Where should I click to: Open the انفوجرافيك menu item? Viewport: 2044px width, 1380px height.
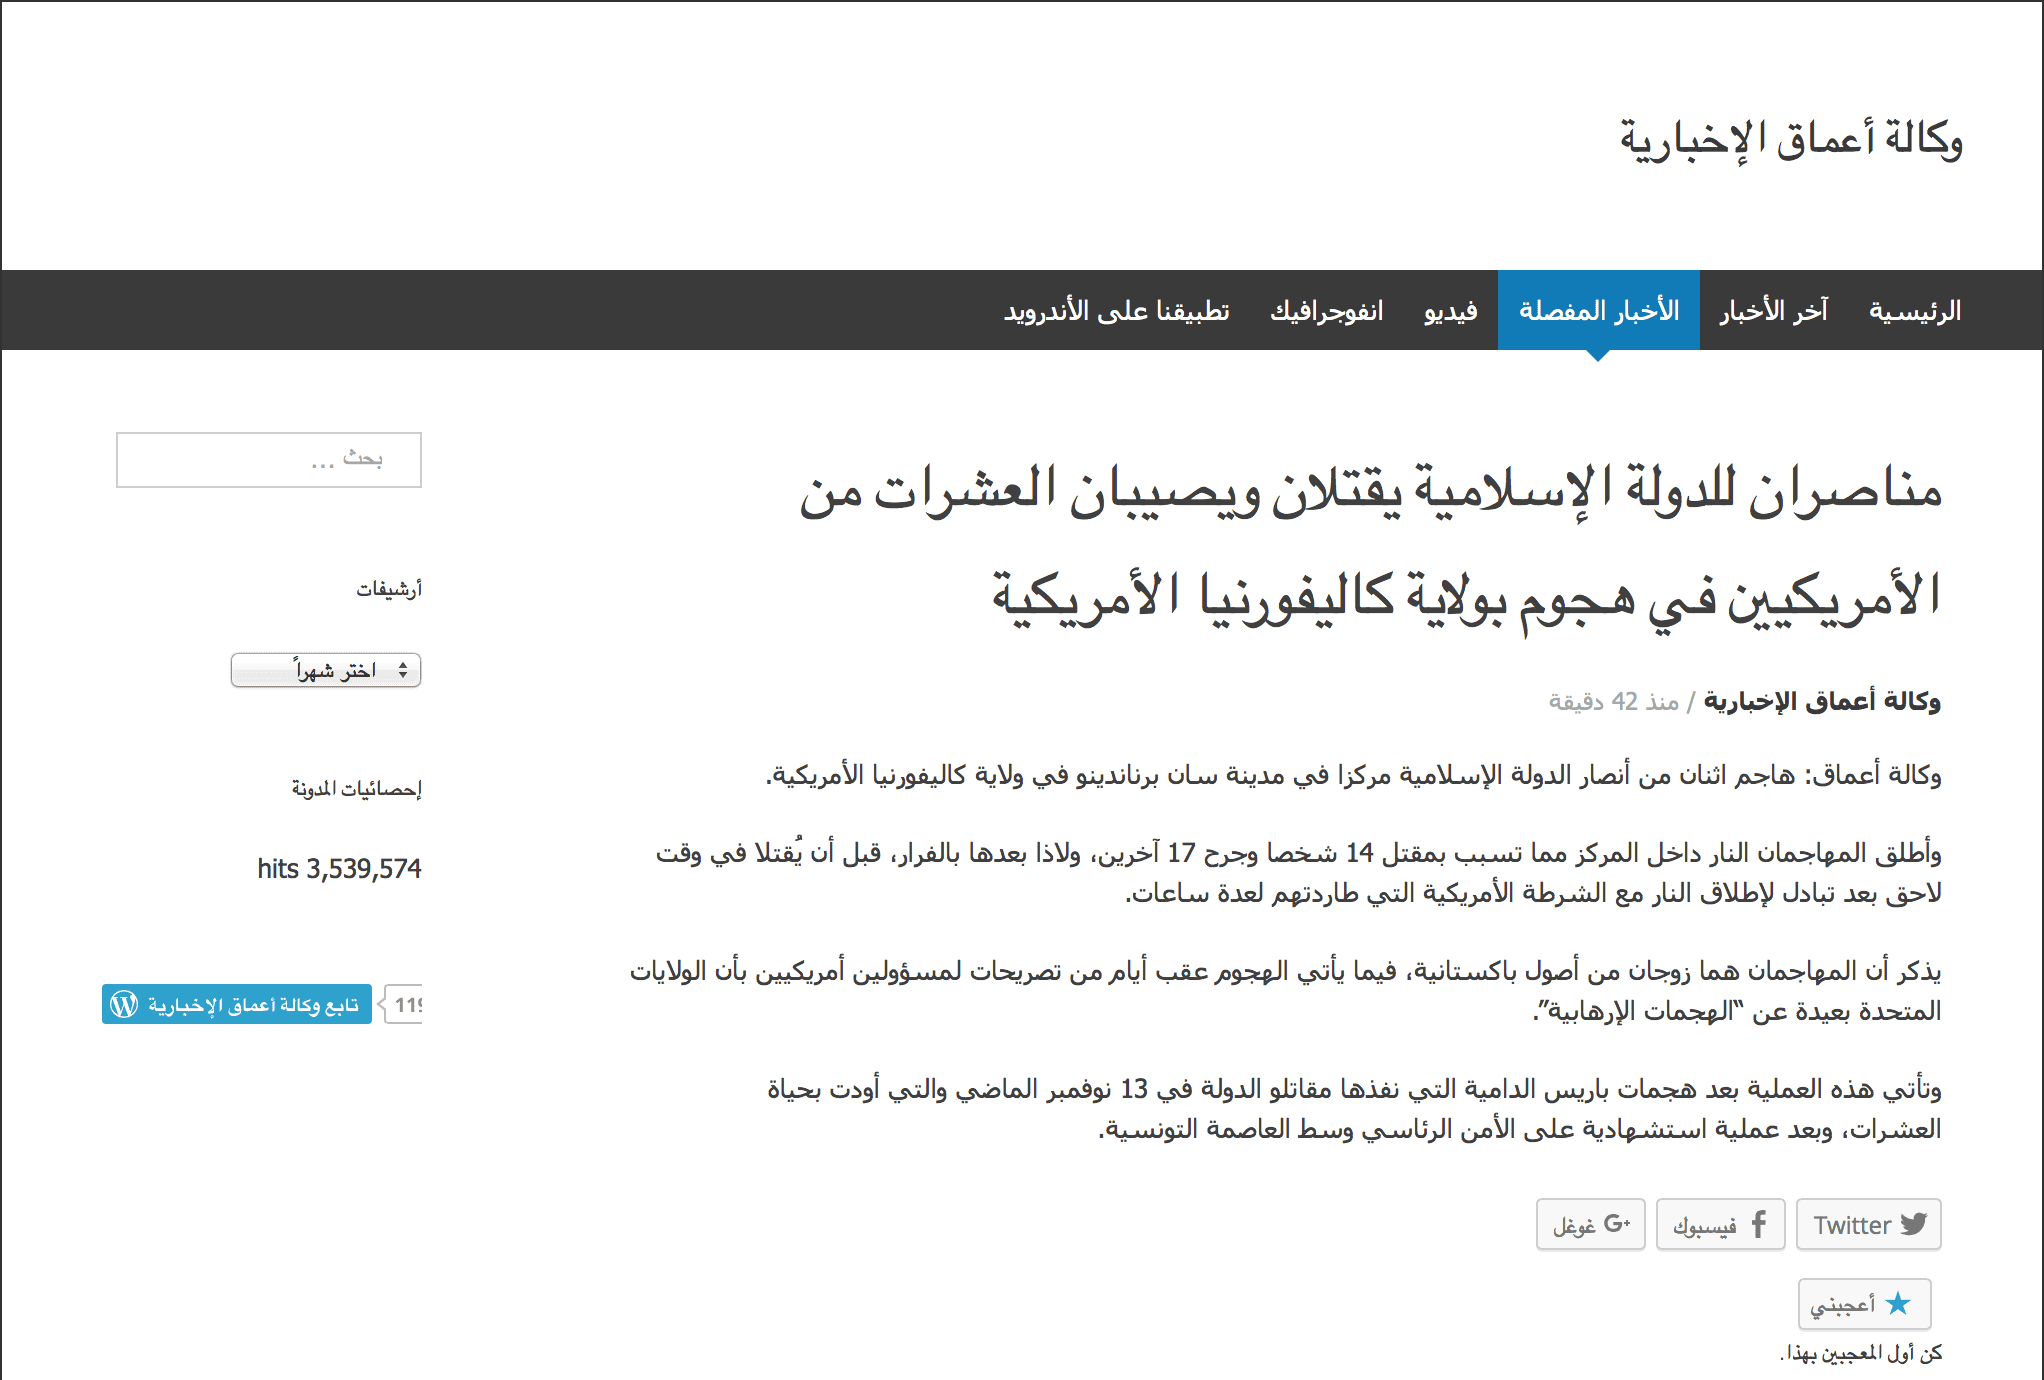(x=1326, y=311)
